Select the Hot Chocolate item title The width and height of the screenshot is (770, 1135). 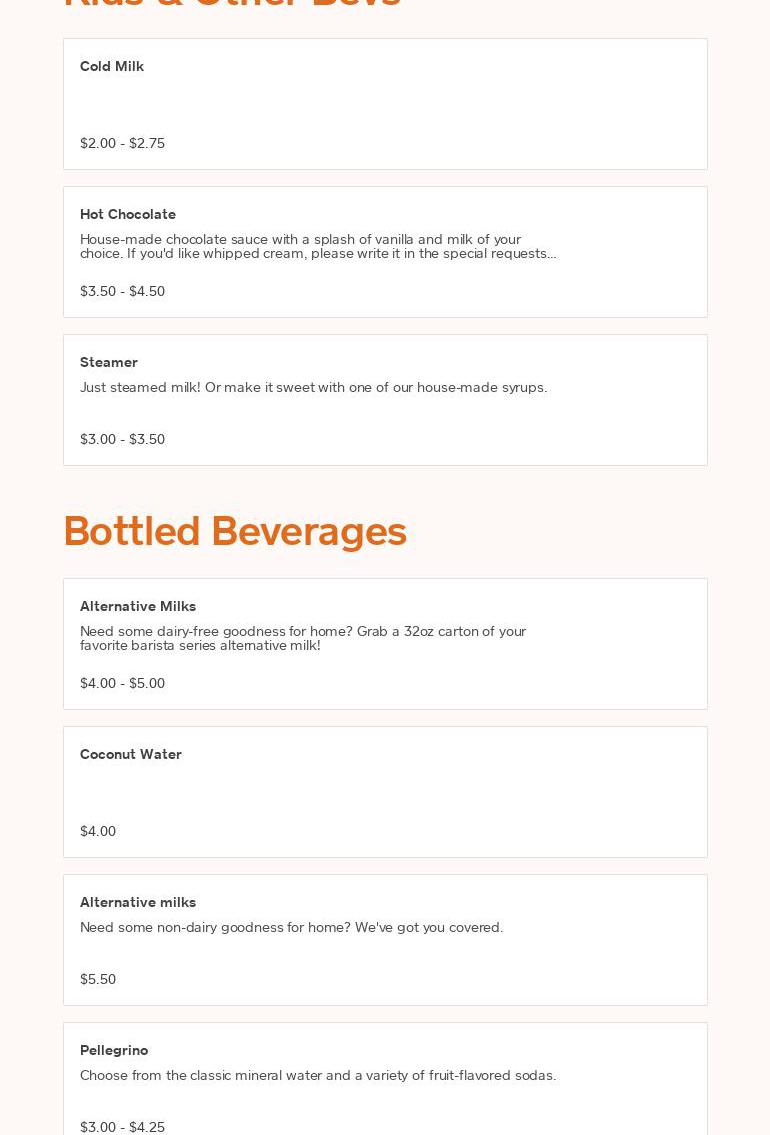128,214
